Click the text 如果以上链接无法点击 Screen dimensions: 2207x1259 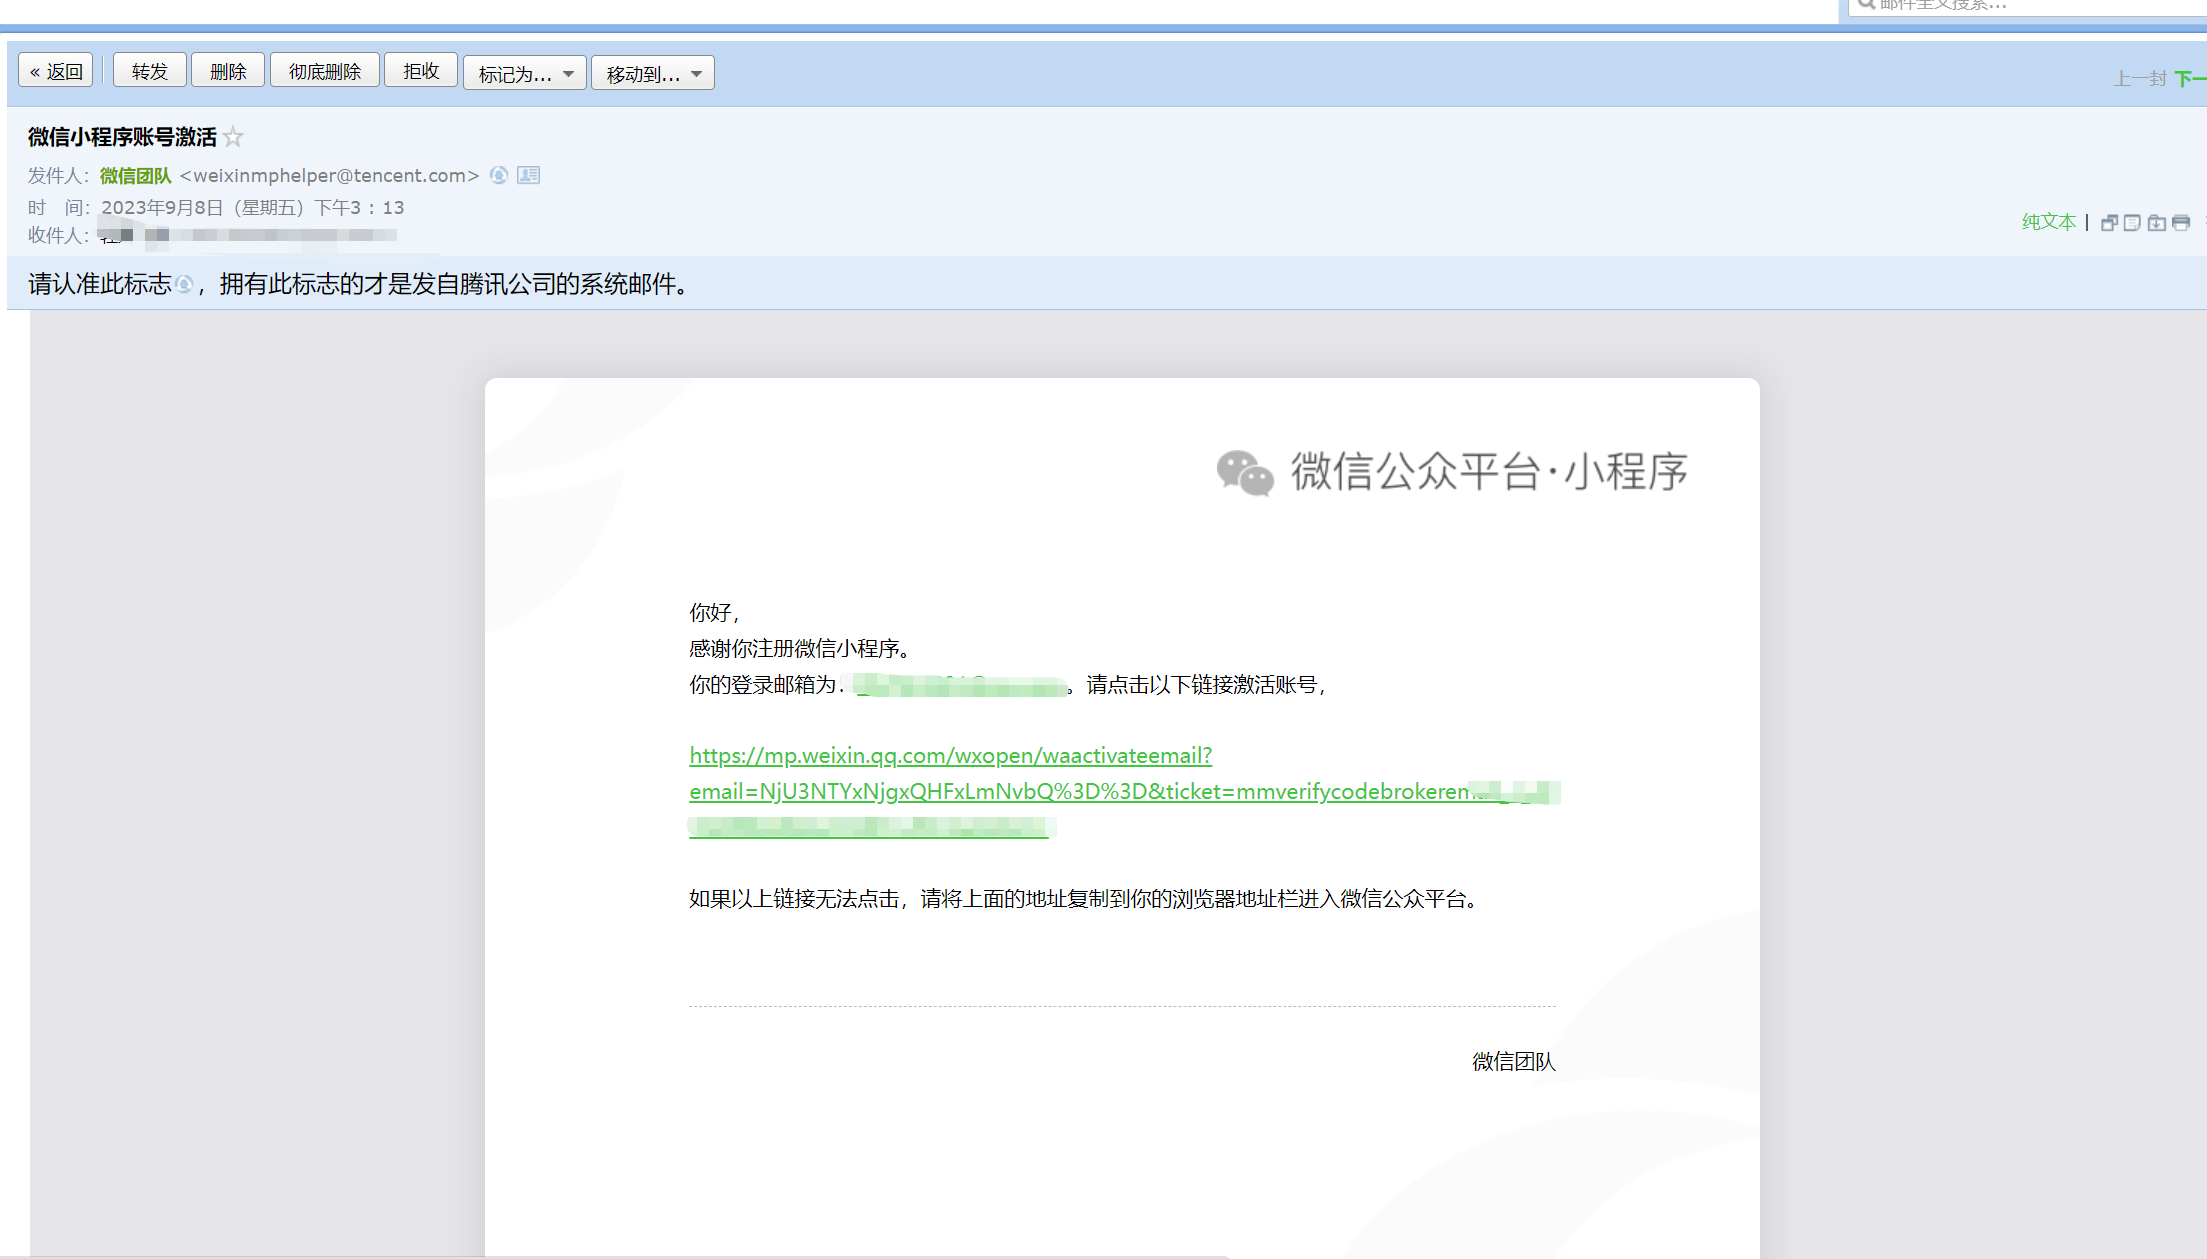pyautogui.click(x=794, y=899)
